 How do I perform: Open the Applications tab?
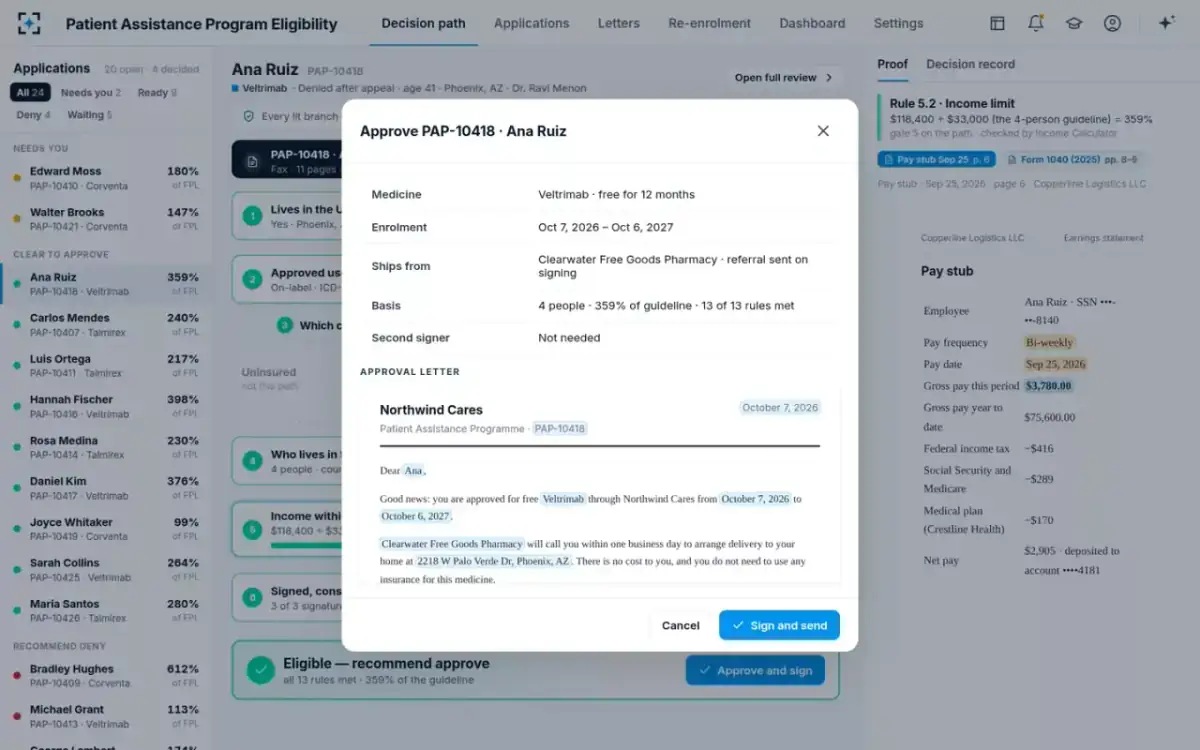pos(531,24)
